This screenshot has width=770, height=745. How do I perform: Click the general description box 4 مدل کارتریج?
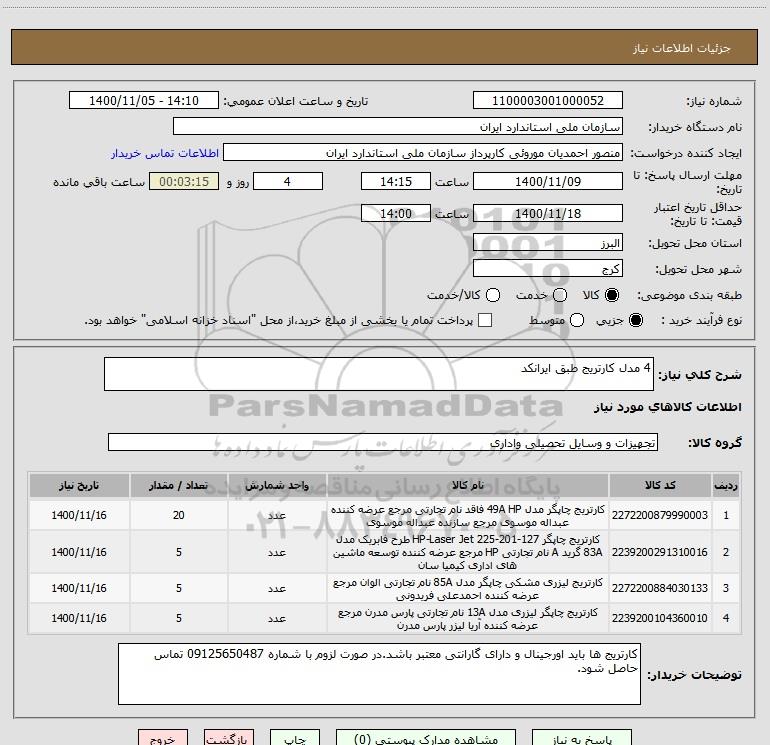[x=379, y=374]
